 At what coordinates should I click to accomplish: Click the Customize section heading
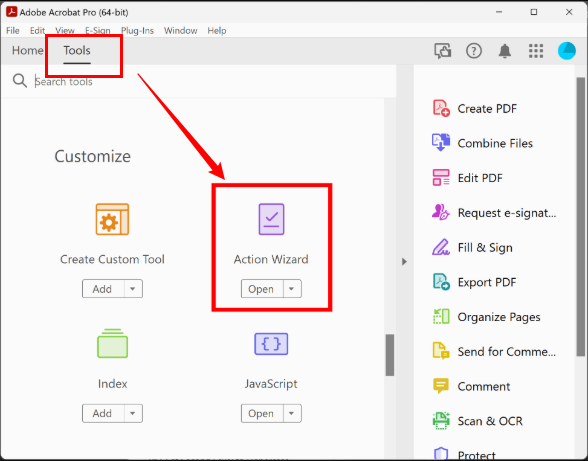click(93, 156)
